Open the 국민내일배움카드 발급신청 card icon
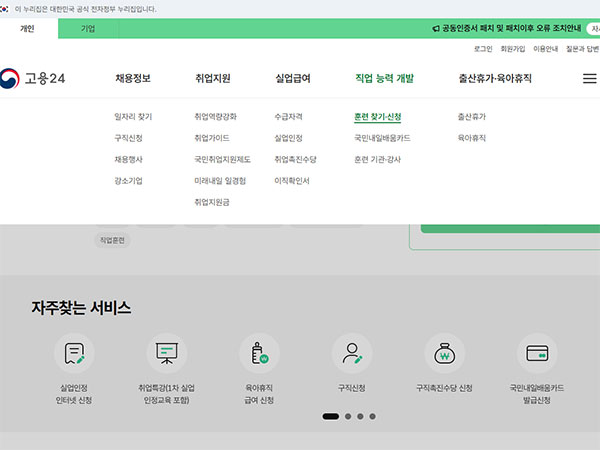Viewport: 600px width, 450px height. 537,353
